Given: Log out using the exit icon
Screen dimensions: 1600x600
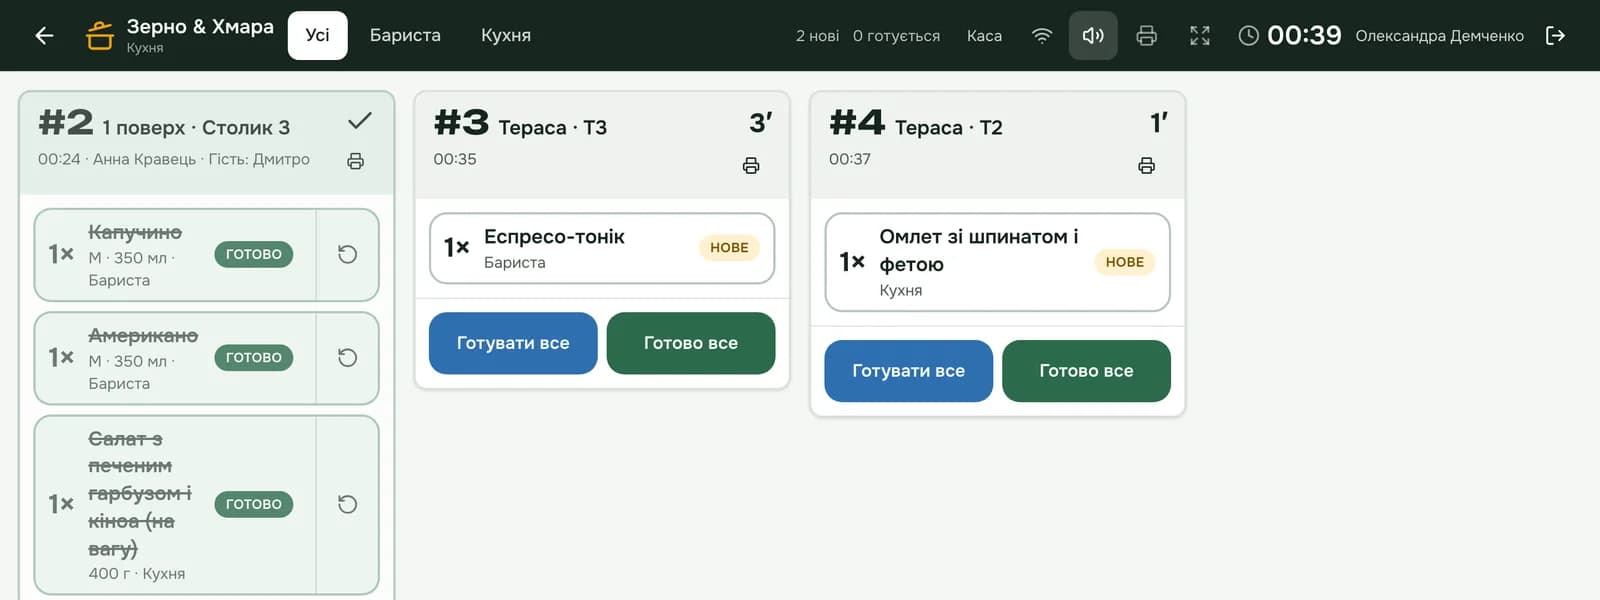Looking at the screenshot, I should pos(1555,36).
